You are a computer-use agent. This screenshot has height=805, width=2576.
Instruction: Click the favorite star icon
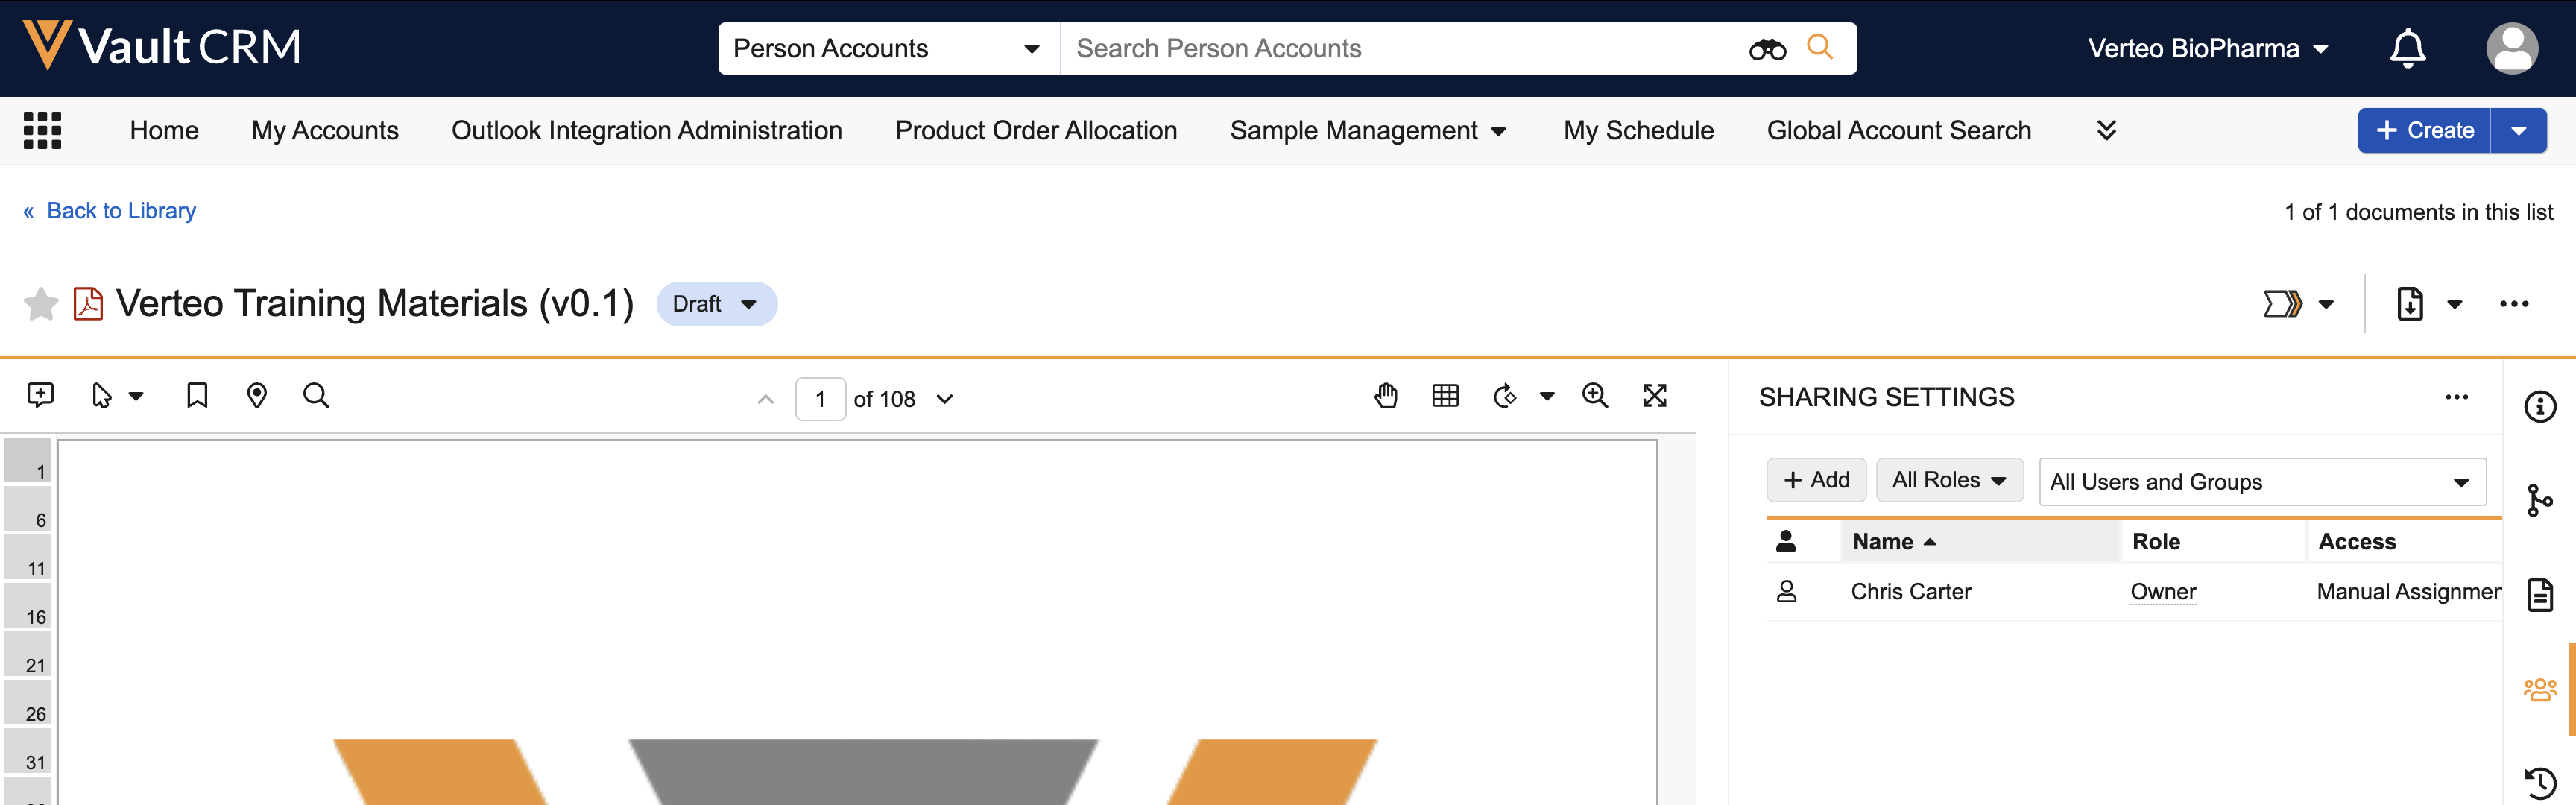[x=41, y=304]
